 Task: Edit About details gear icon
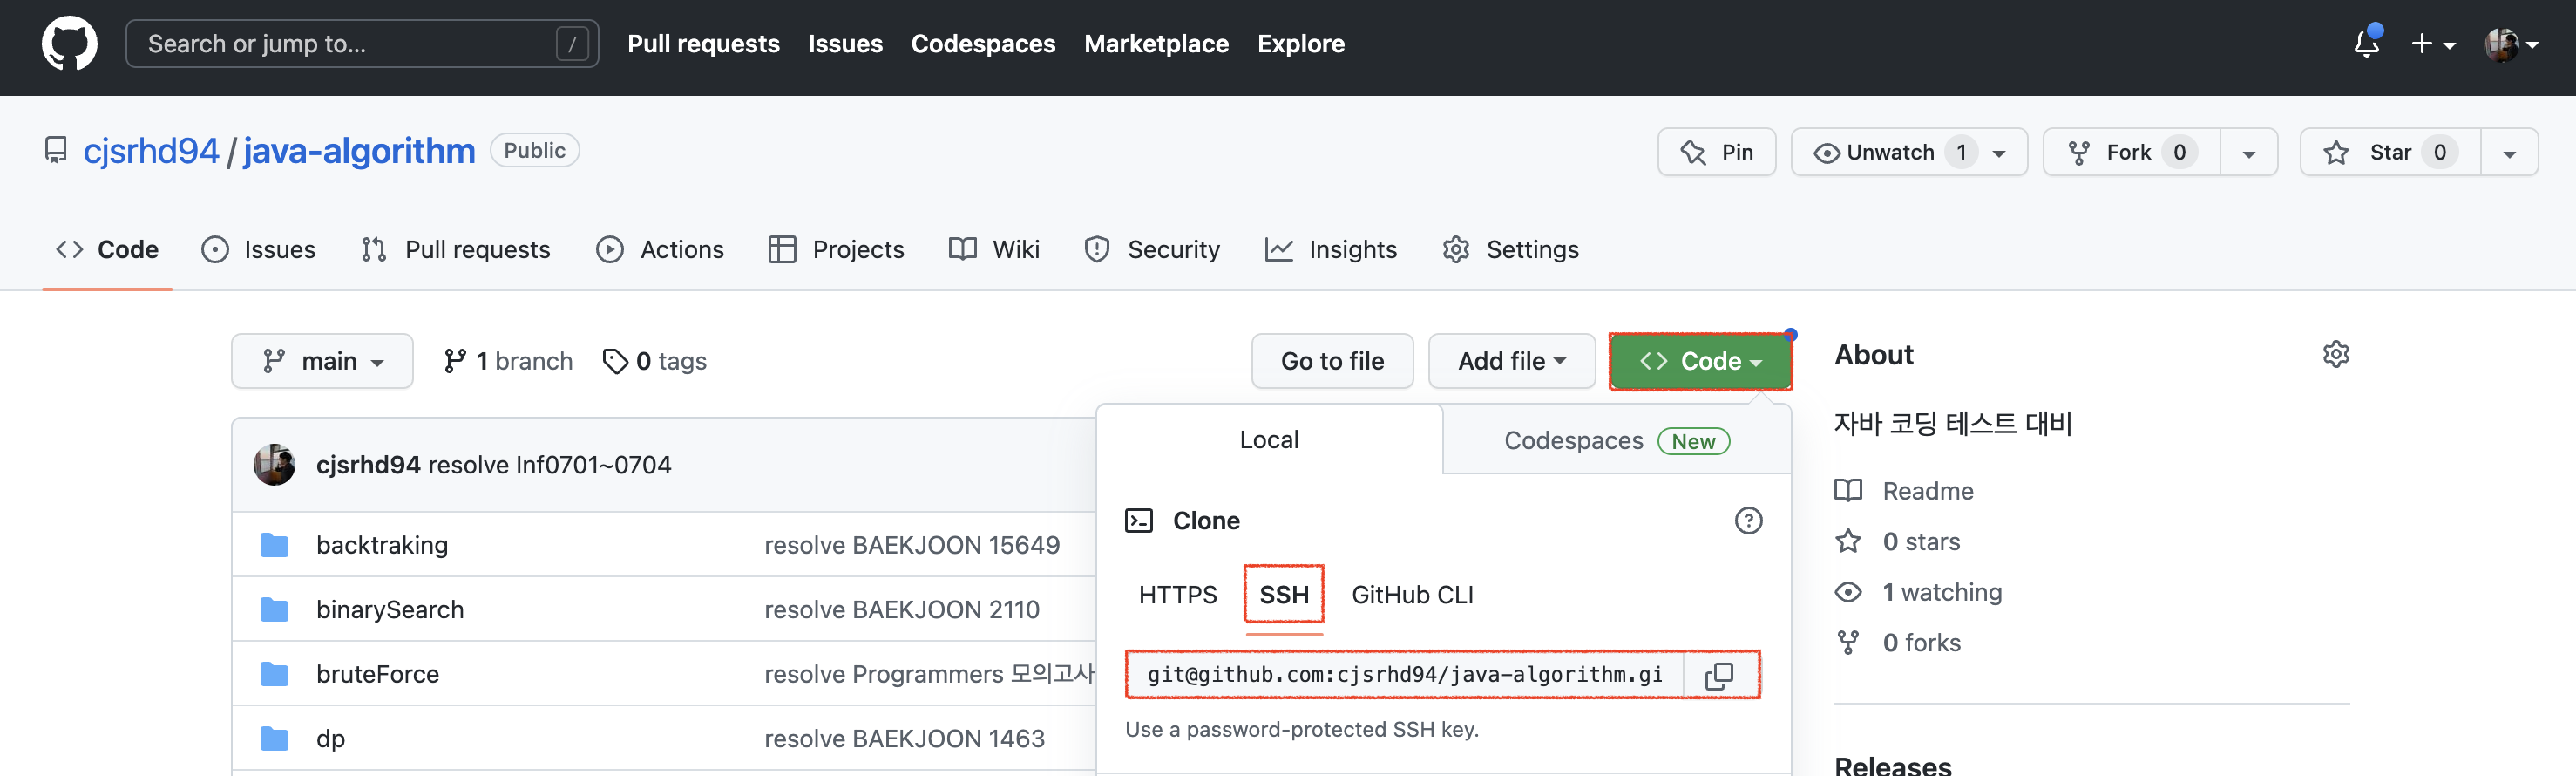(x=2335, y=354)
